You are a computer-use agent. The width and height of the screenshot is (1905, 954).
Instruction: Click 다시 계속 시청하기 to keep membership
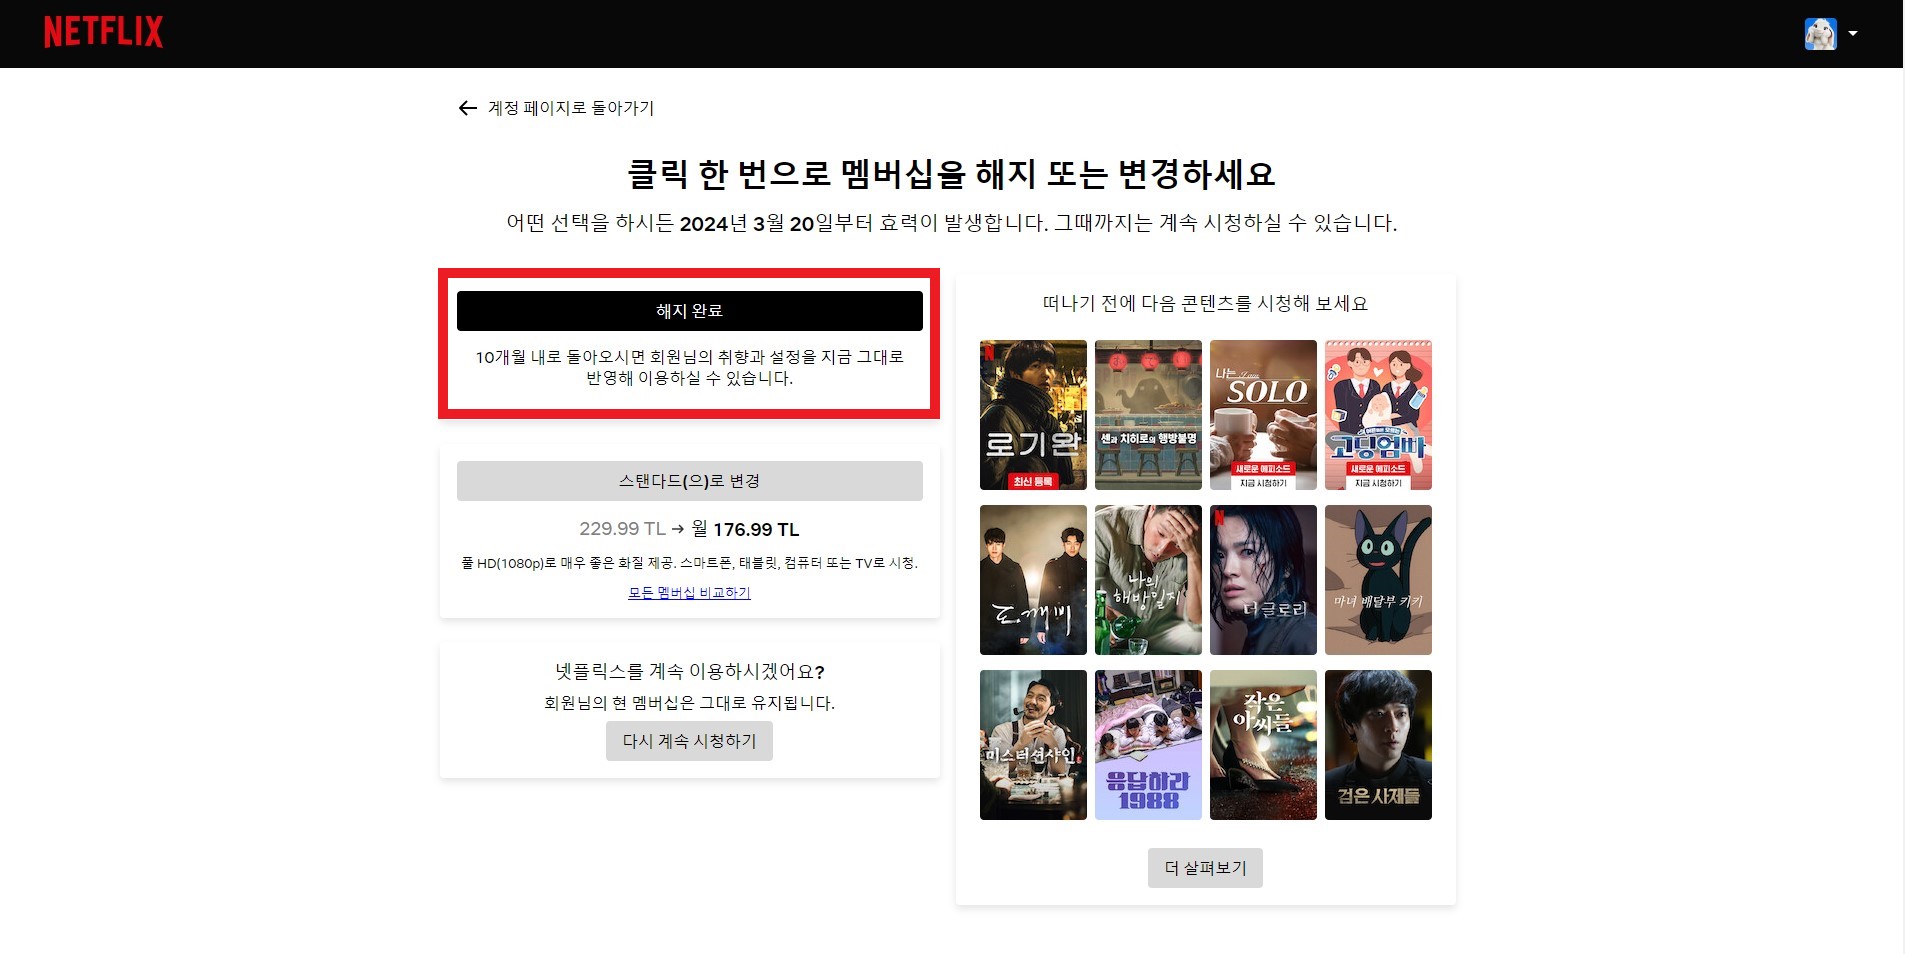click(689, 740)
